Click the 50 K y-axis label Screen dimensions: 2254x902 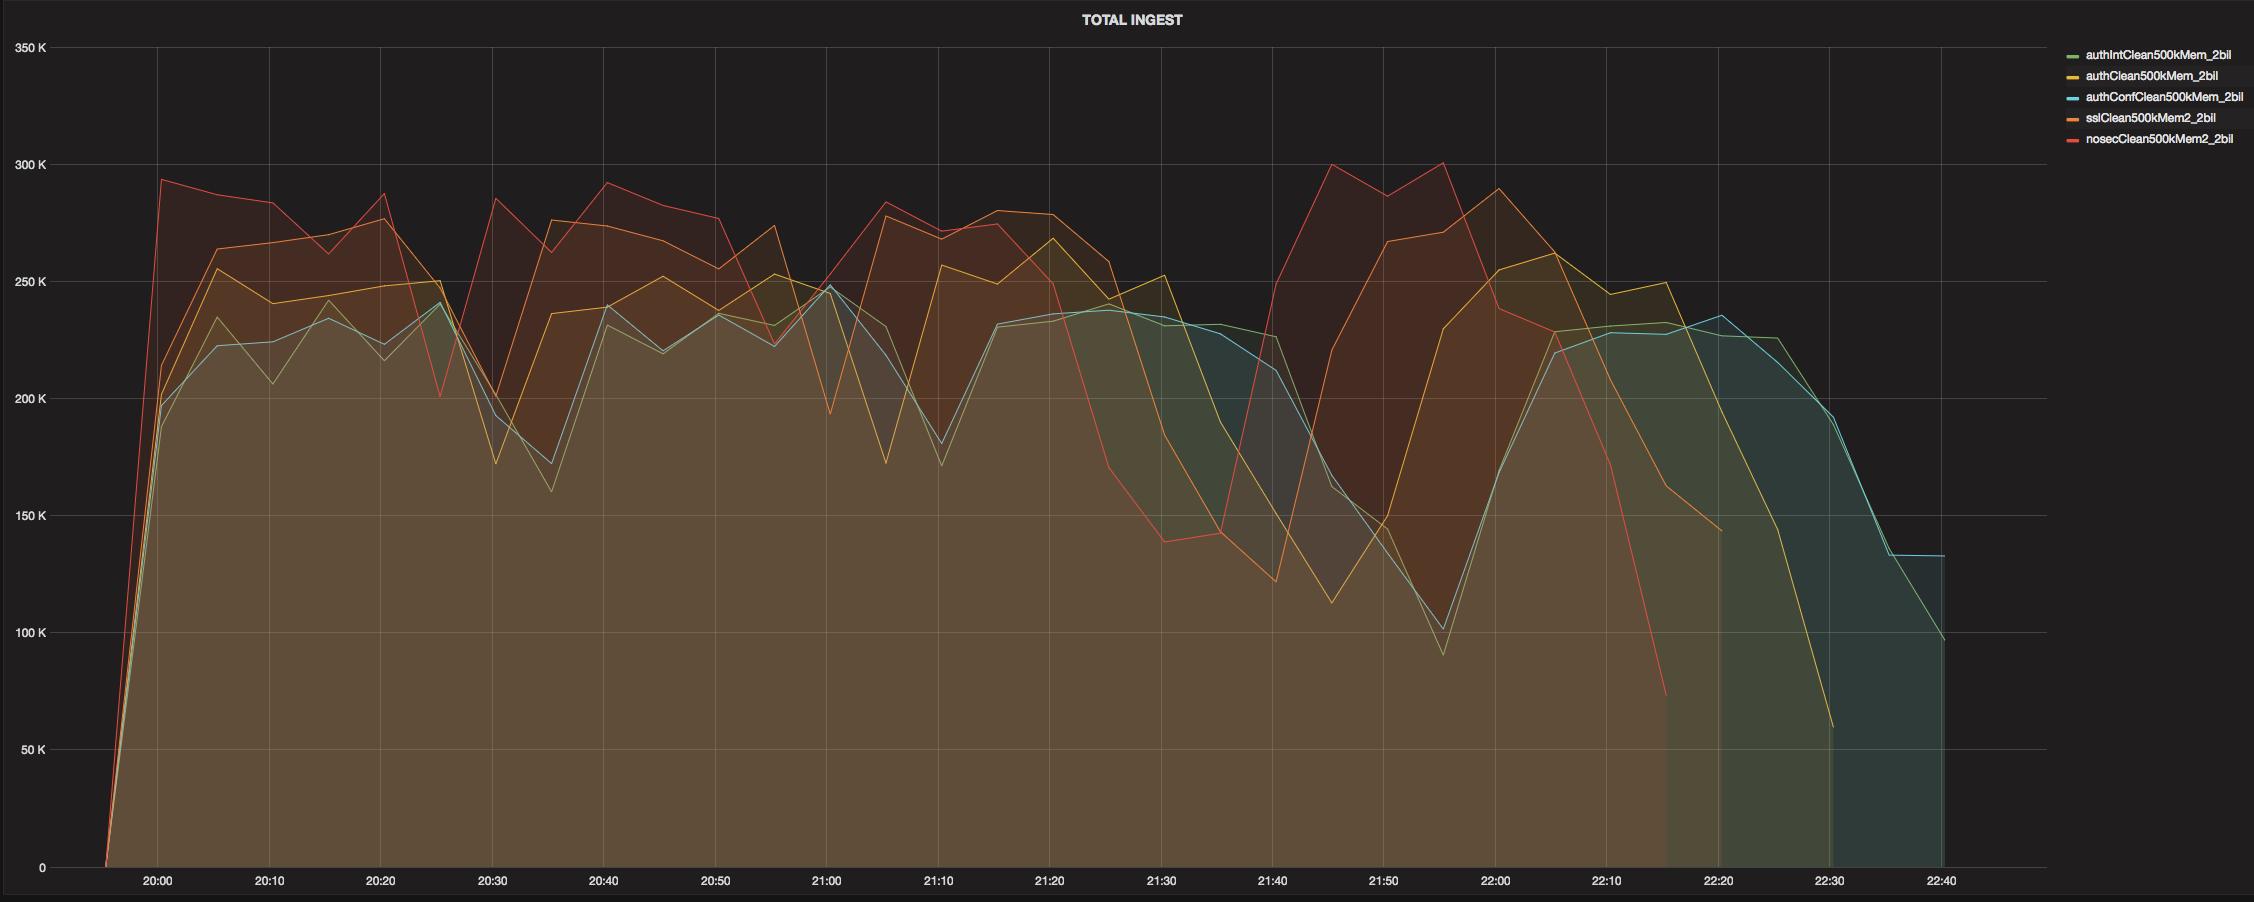(33, 750)
